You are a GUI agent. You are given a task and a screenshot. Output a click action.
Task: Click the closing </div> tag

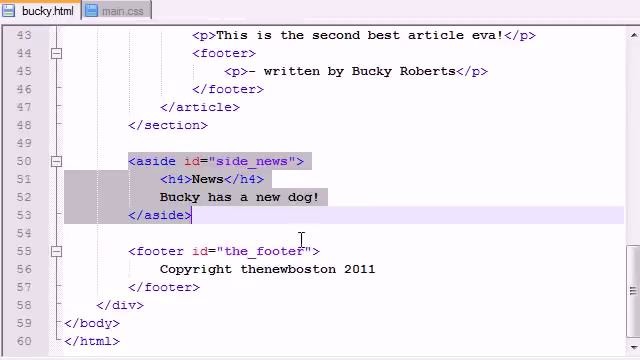120,305
